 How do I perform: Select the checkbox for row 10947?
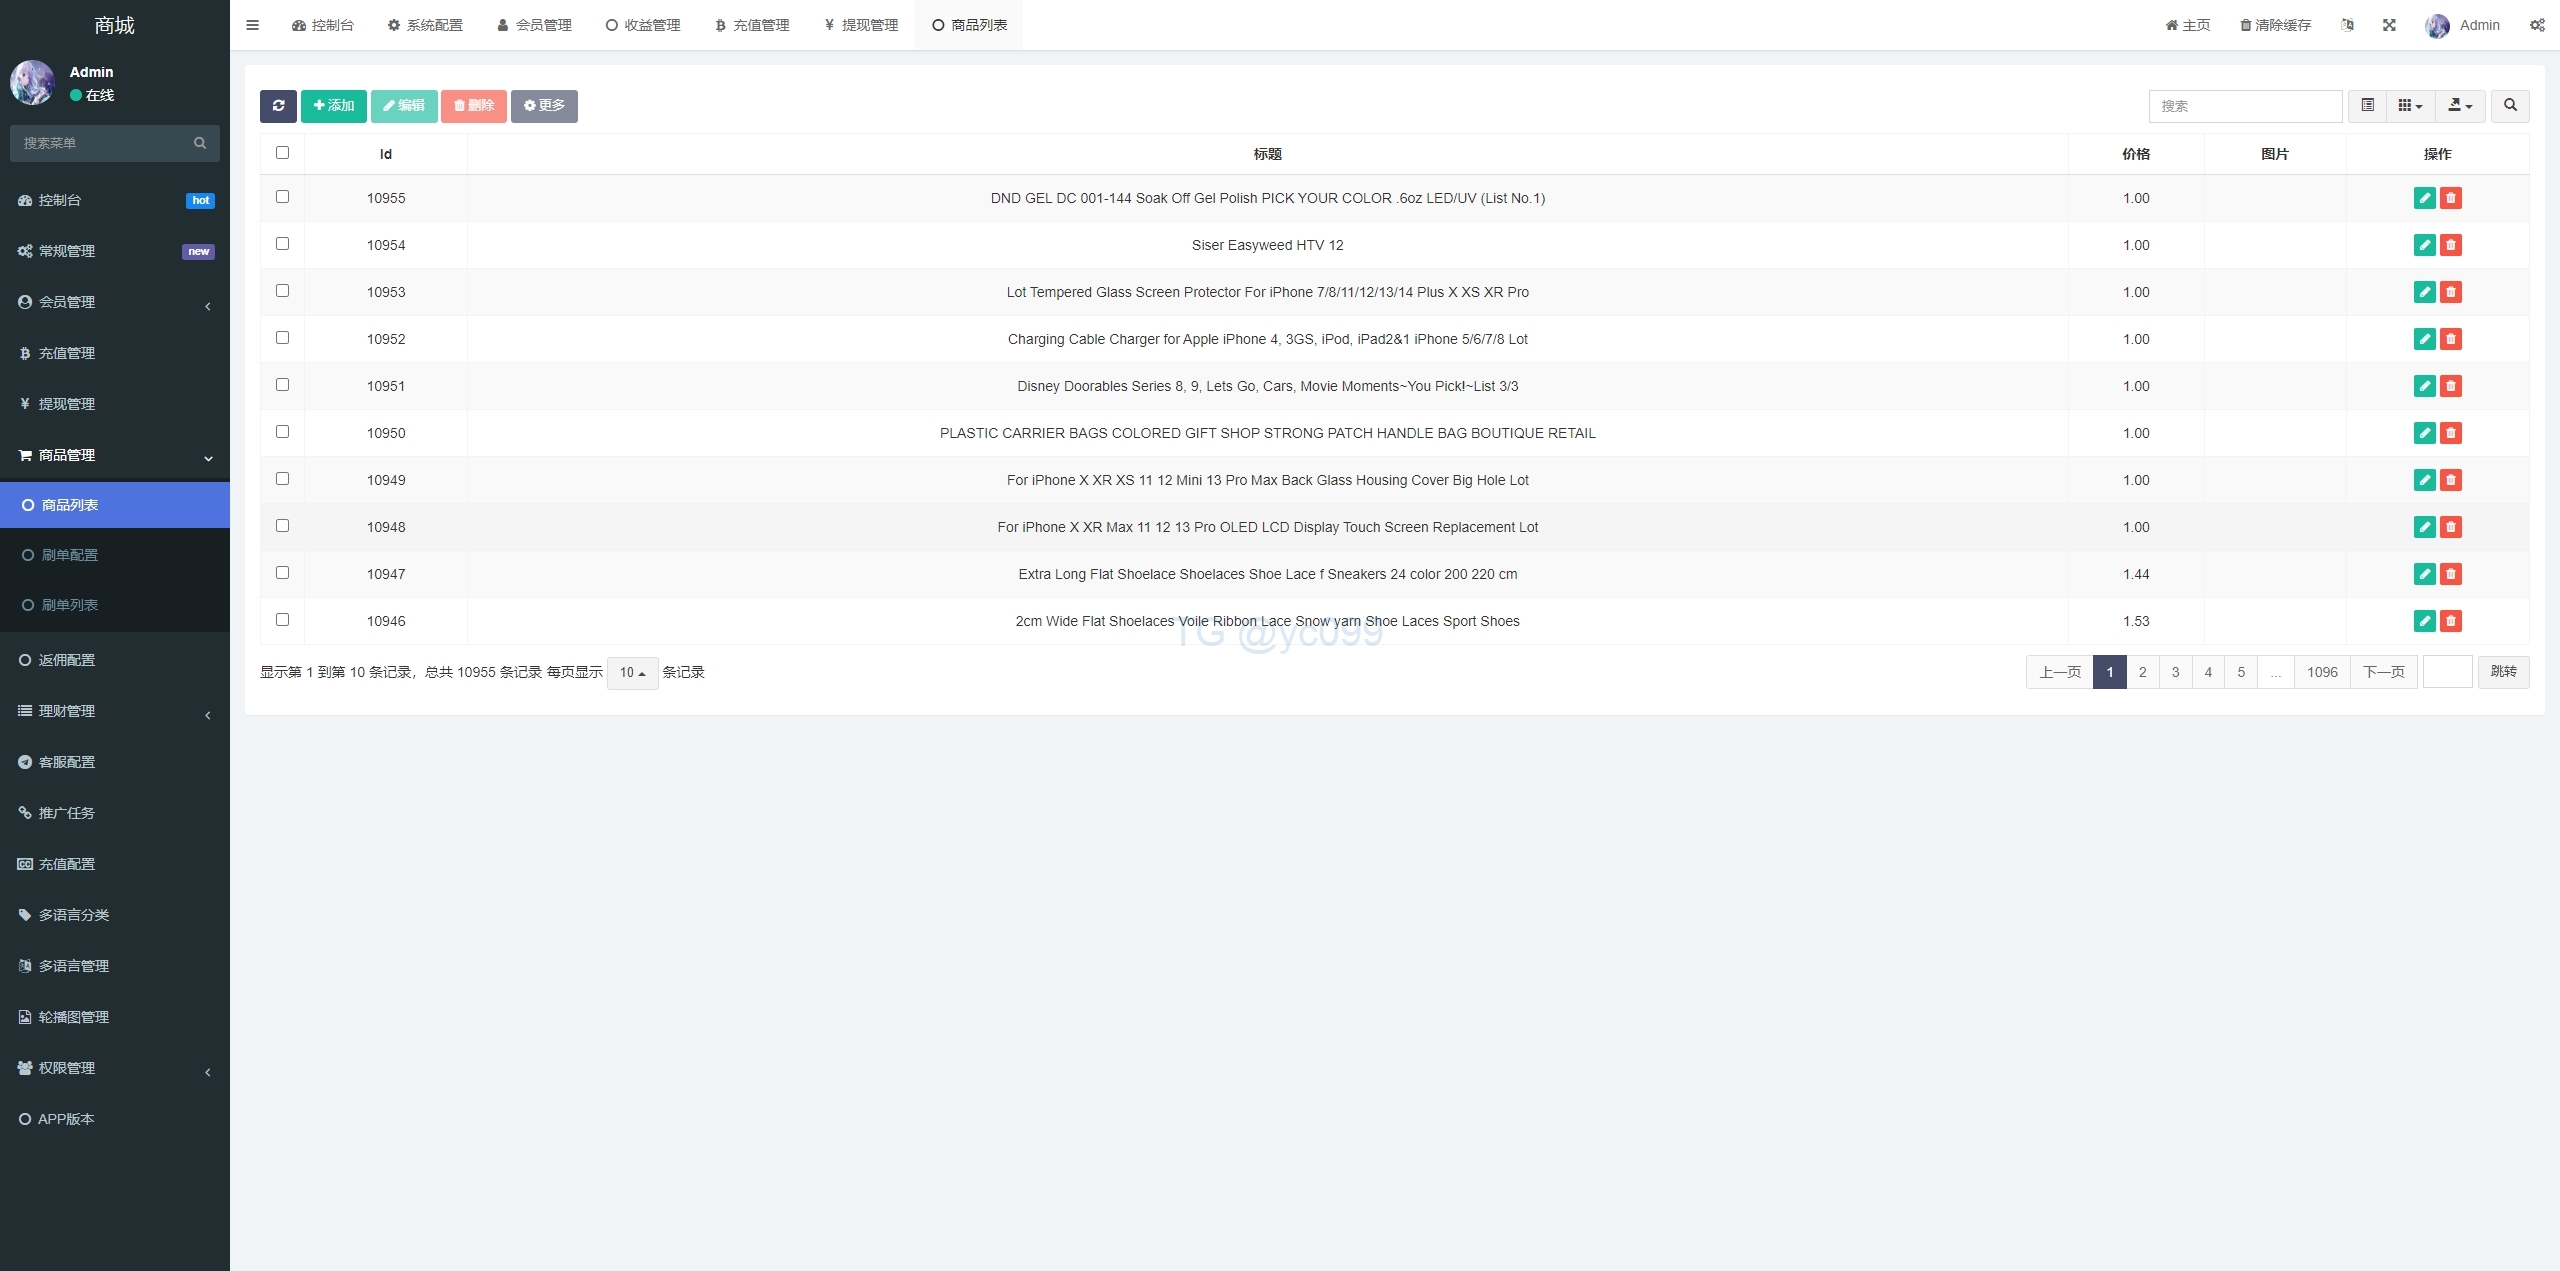[282, 573]
